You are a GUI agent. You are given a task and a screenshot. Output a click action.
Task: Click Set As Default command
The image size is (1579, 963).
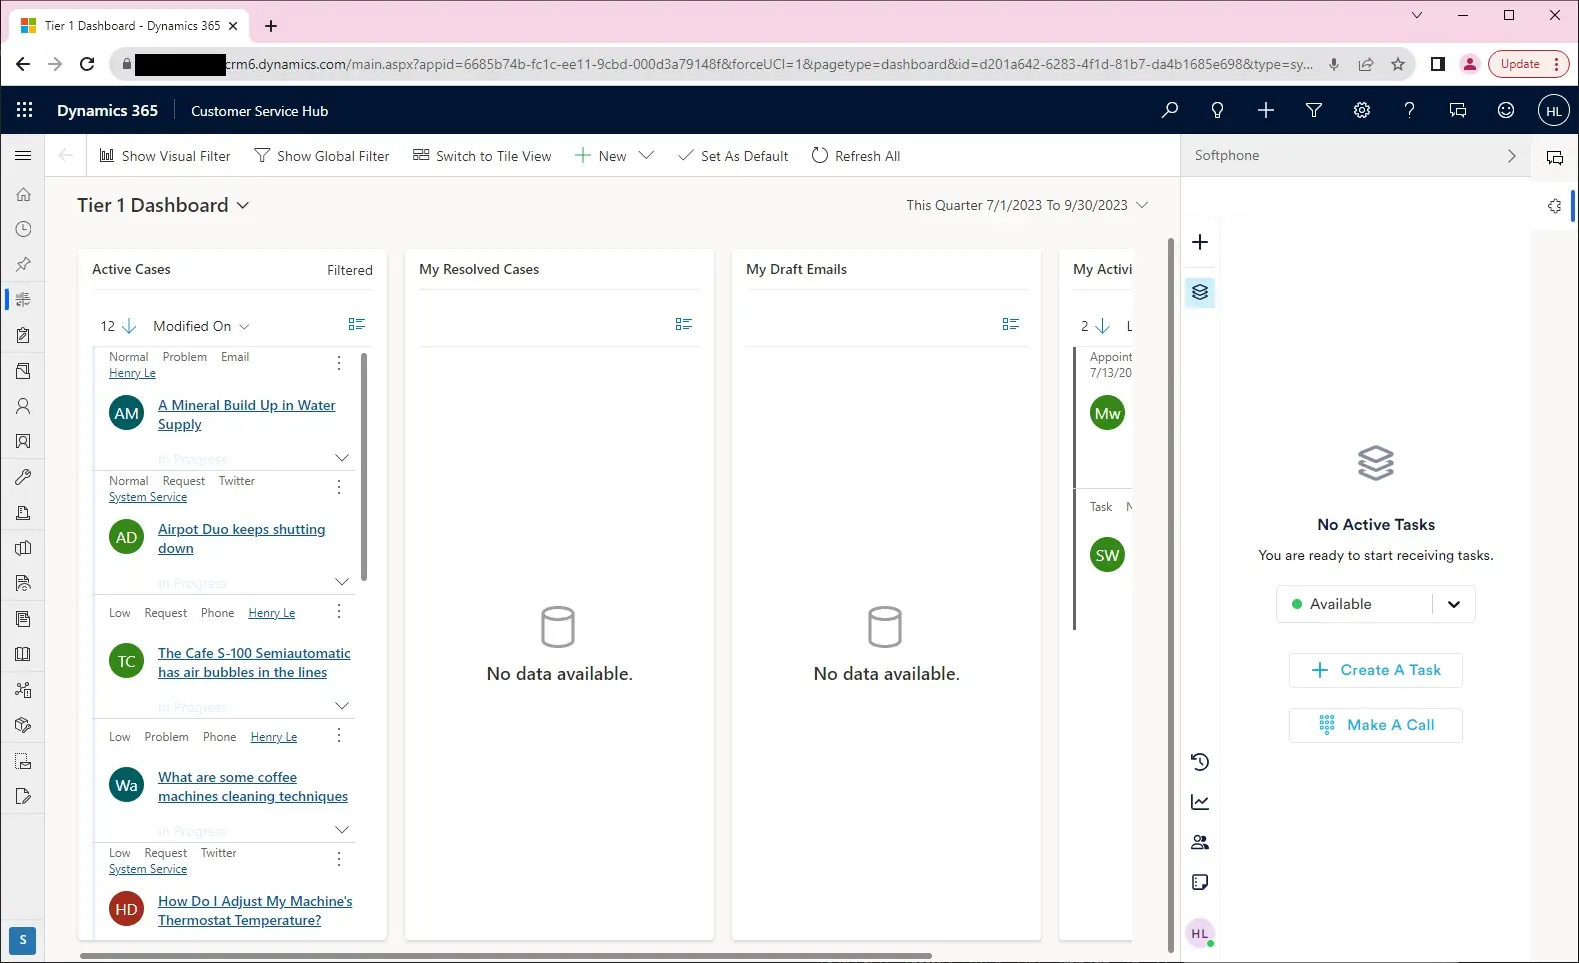733,156
